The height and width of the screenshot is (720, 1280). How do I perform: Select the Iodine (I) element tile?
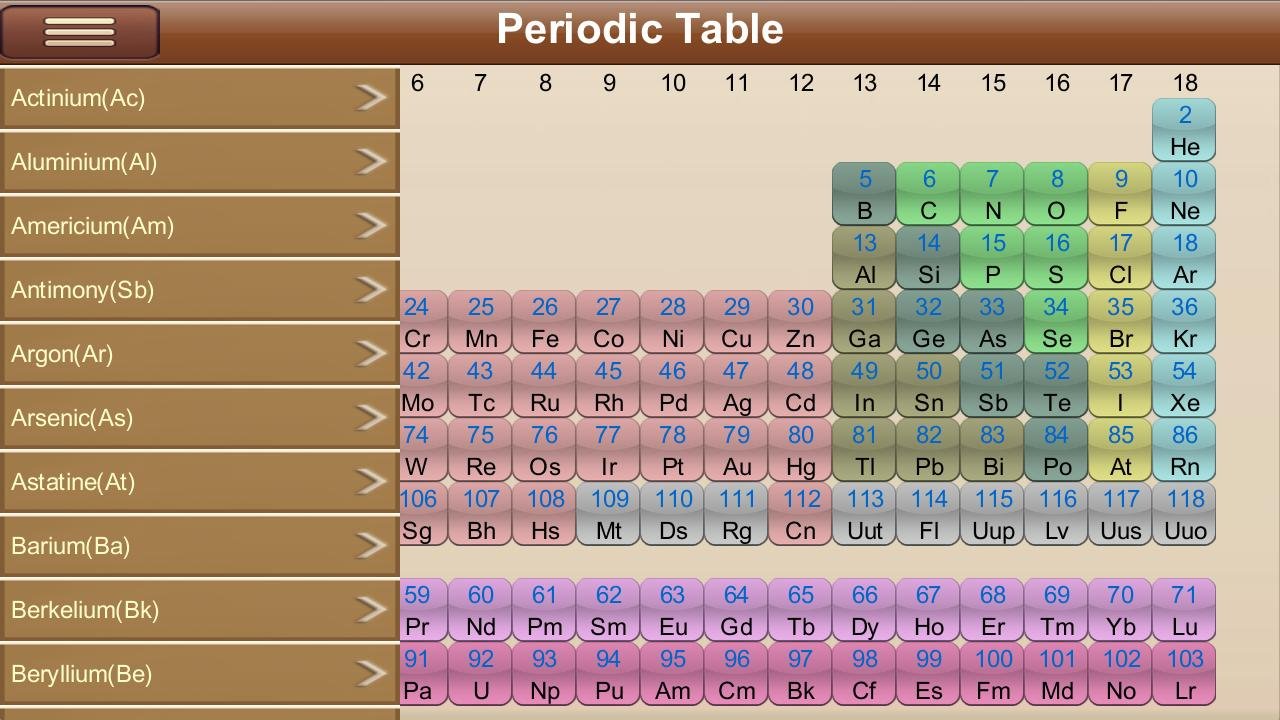click(x=1120, y=386)
